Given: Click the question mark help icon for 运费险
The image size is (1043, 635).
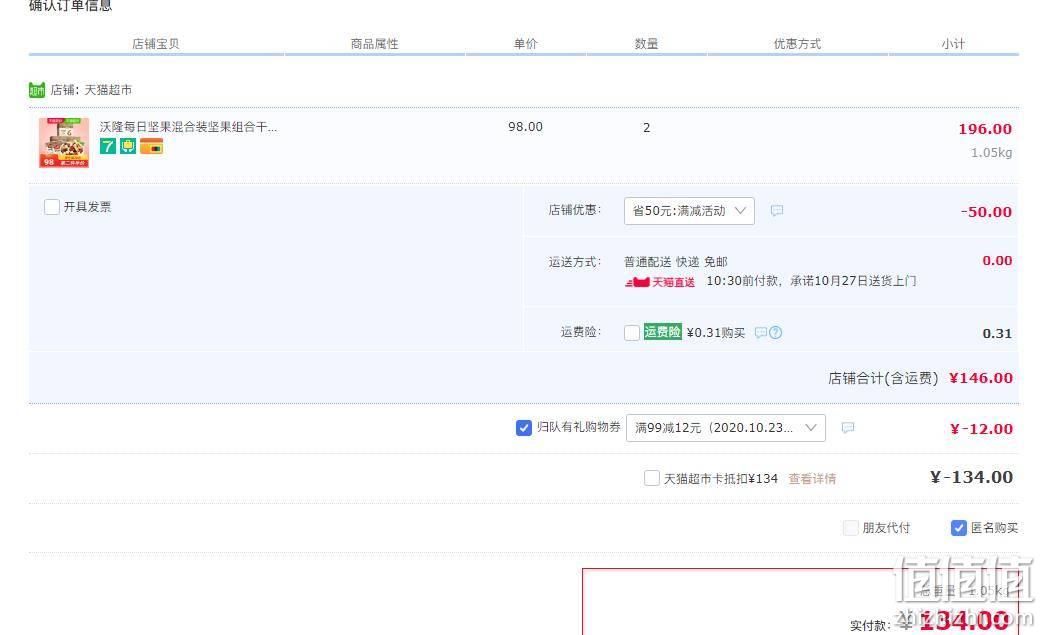Looking at the screenshot, I should 776,332.
